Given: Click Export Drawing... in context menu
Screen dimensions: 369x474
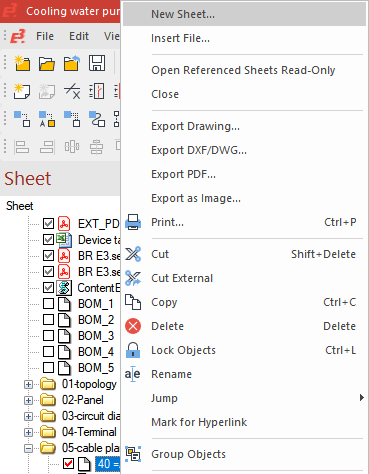Looking at the screenshot, I should coord(244,126).
